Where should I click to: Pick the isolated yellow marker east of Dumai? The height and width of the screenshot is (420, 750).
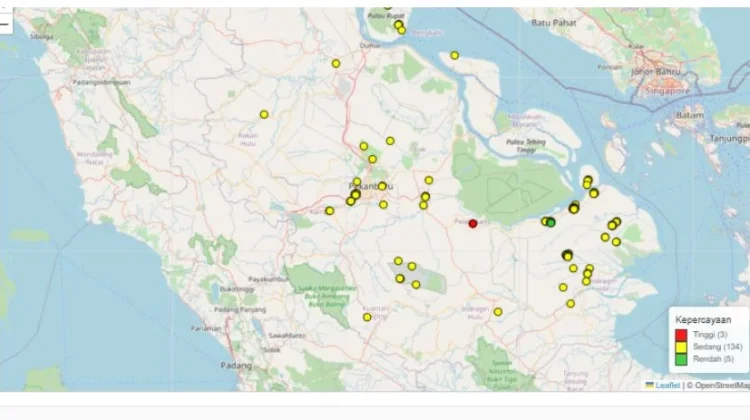click(x=454, y=55)
